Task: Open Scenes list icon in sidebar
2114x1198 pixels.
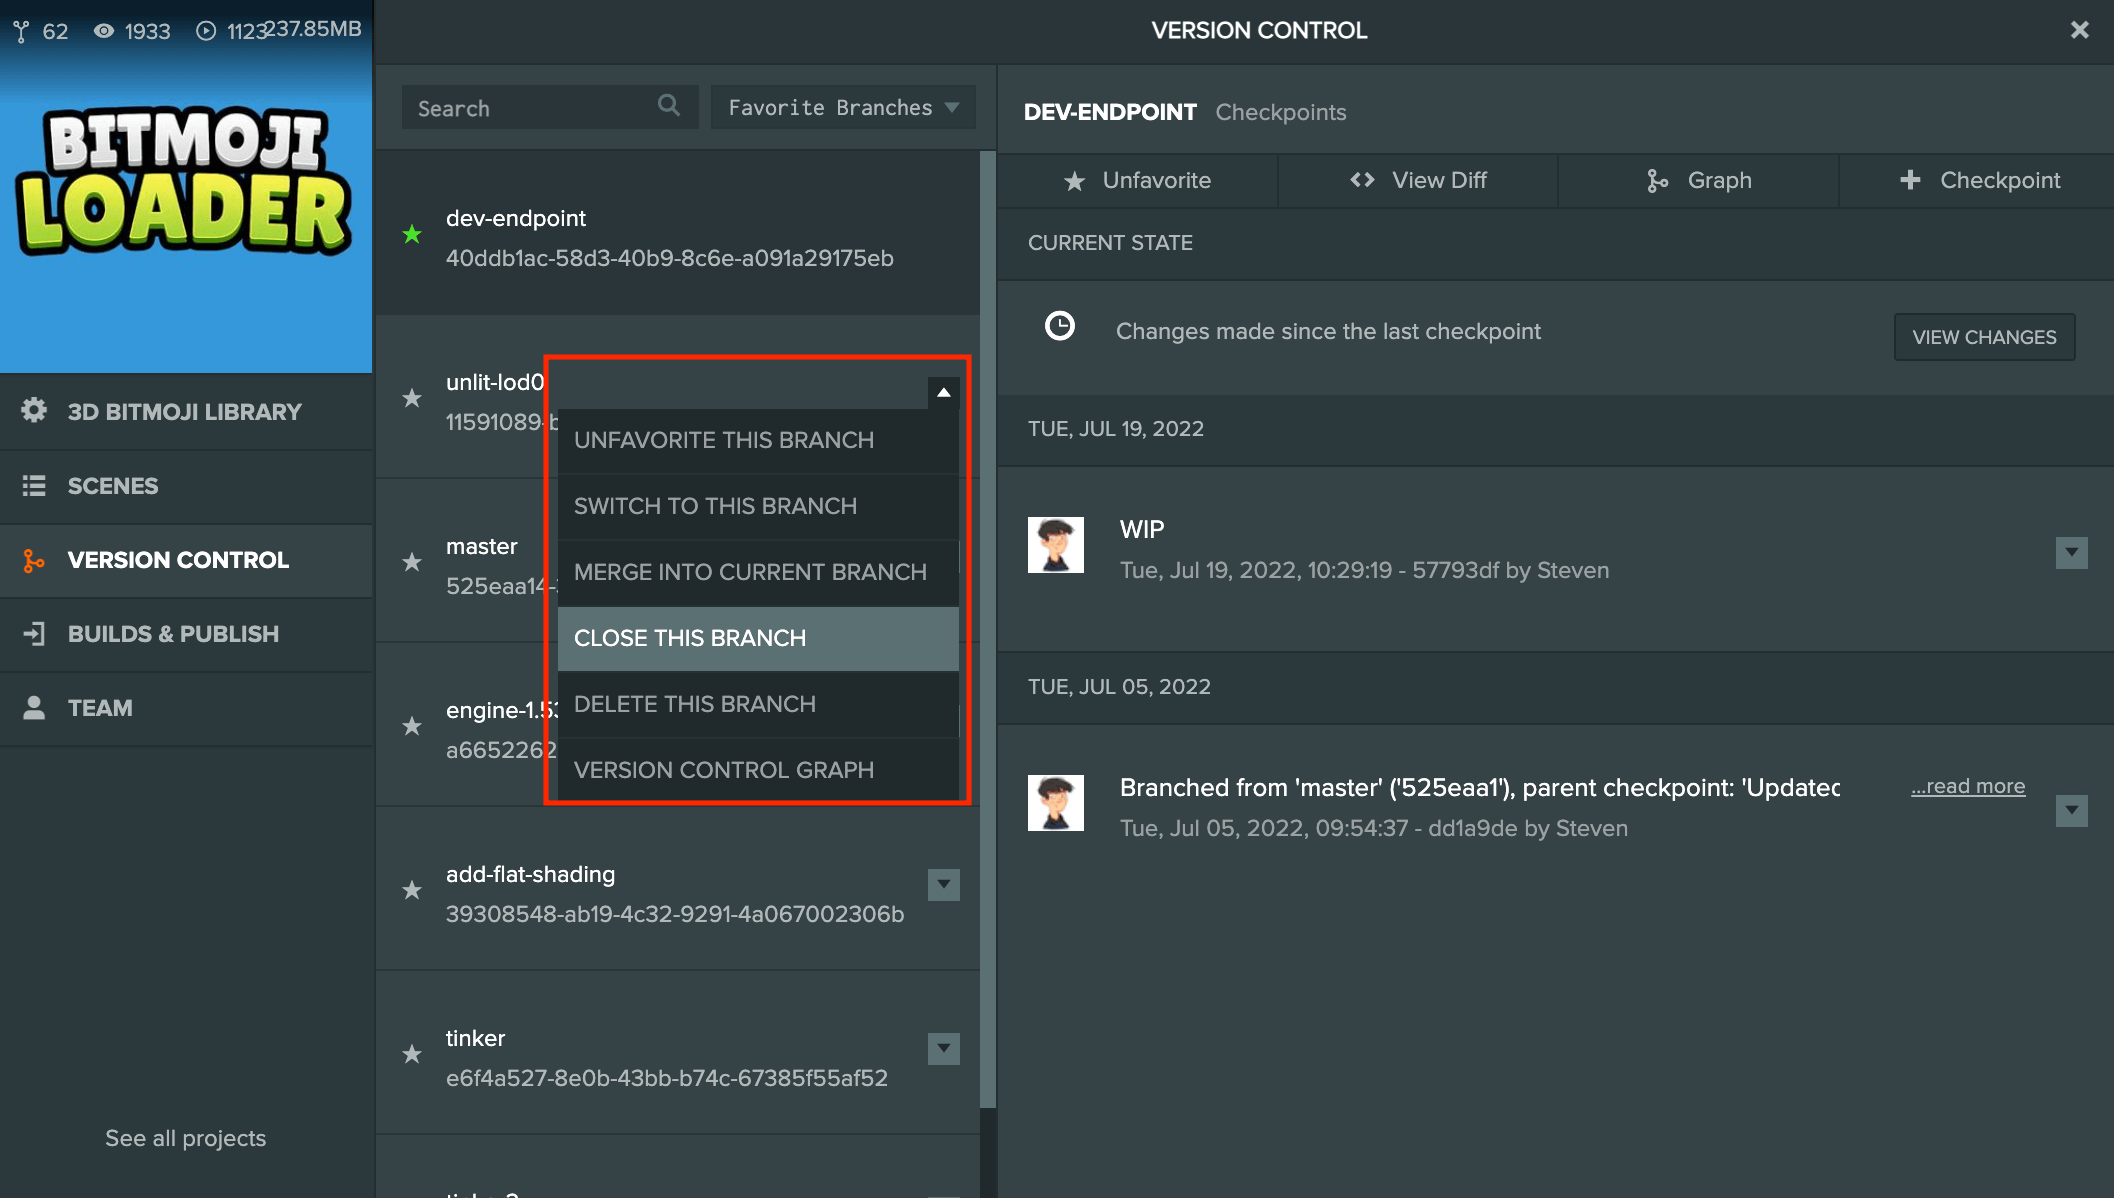Action: (x=34, y=486)
